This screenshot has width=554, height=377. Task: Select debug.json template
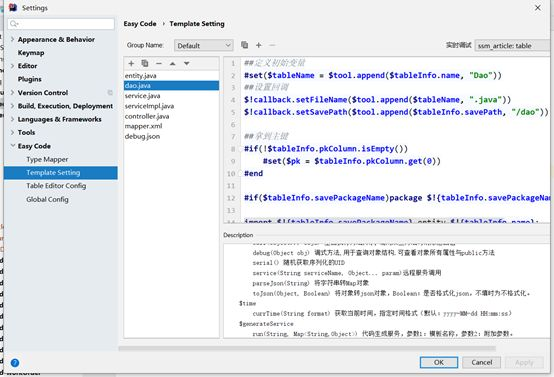click(171, 136)
